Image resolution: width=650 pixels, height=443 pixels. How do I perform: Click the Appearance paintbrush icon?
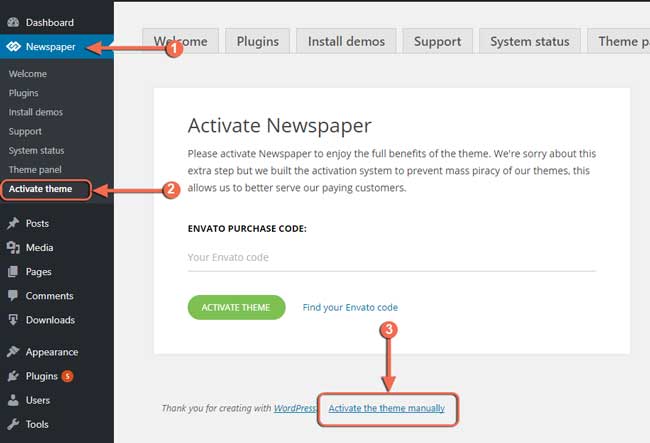13,352
